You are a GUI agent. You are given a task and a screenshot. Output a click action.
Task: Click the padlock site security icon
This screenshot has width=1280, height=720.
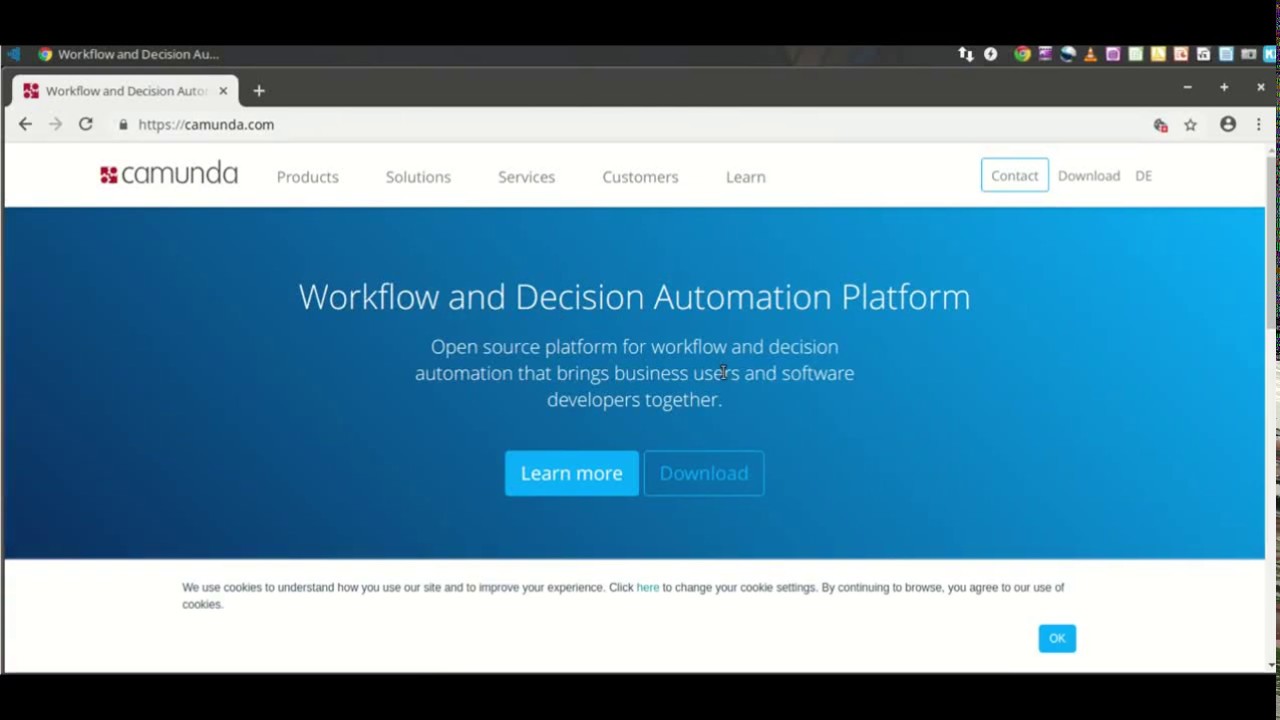click(x=124, y=125)
